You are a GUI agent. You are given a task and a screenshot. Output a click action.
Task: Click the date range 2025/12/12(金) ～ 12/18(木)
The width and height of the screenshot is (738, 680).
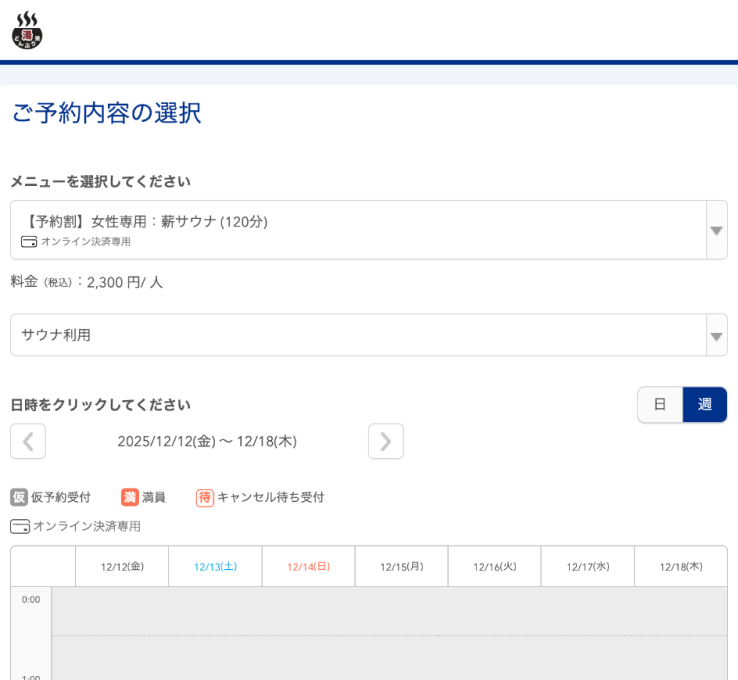pos(207,441)
